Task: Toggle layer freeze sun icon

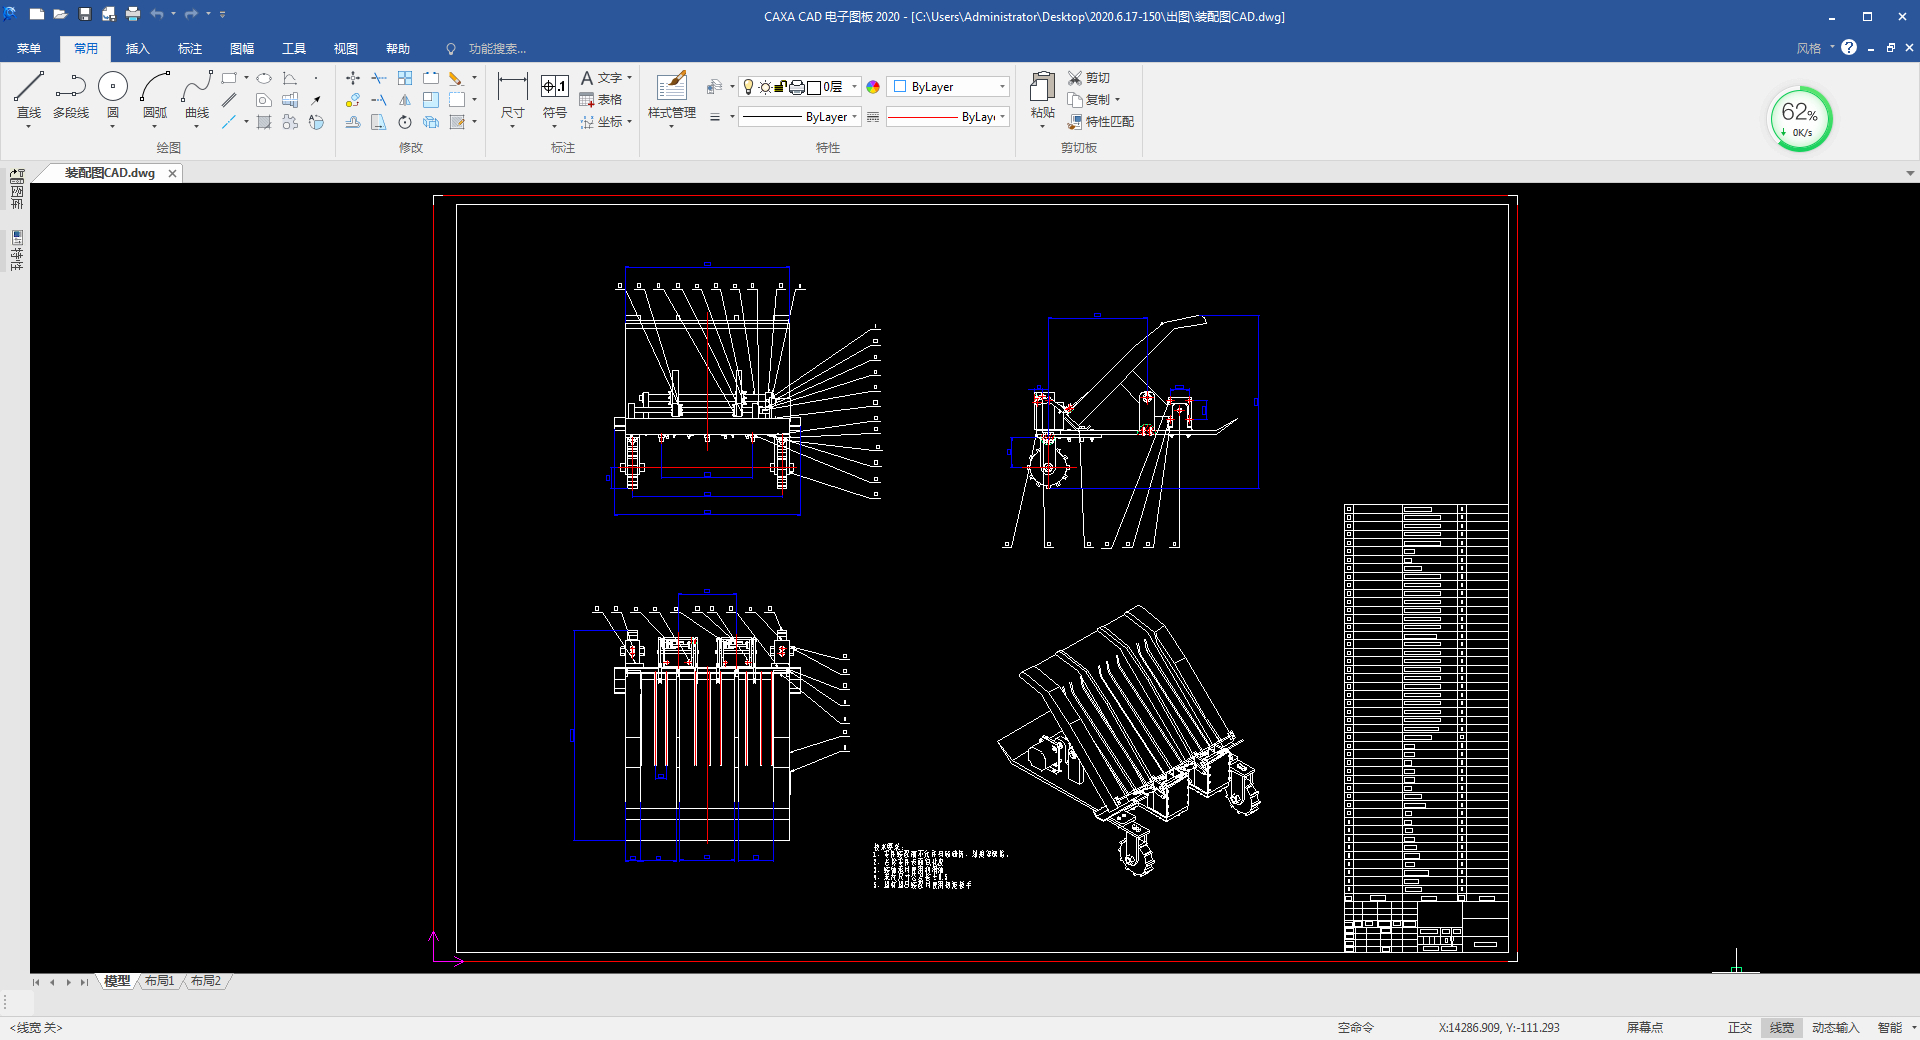Action: point(765,87)
